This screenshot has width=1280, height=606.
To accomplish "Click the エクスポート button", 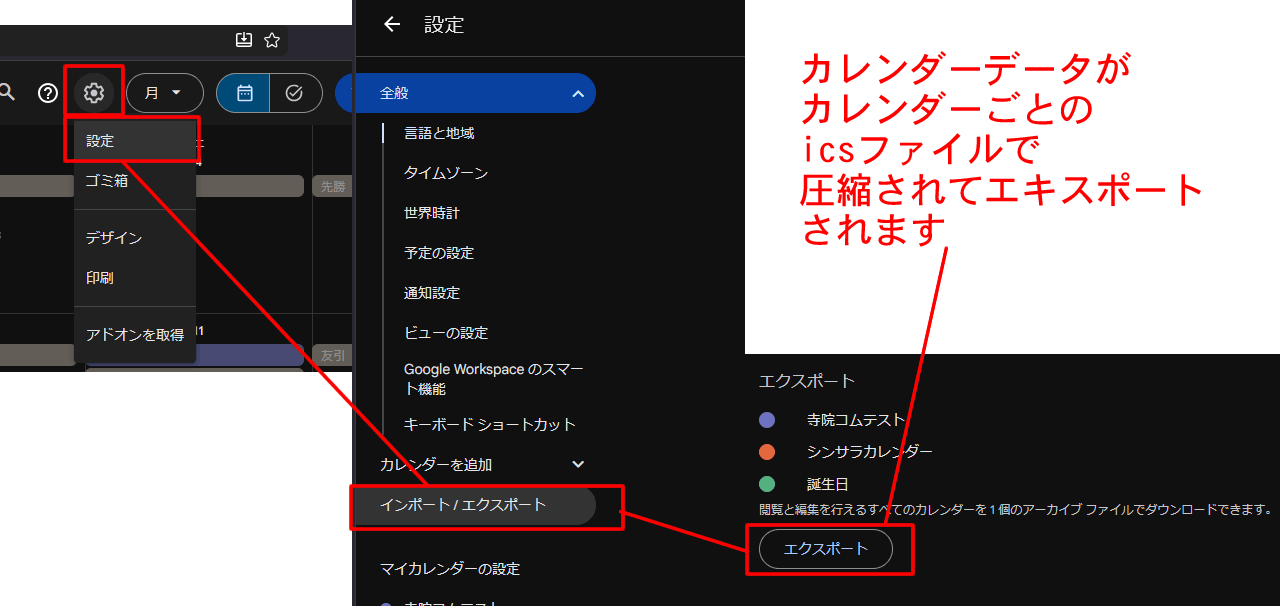I will pyautogui.click(x=825, y=549).
